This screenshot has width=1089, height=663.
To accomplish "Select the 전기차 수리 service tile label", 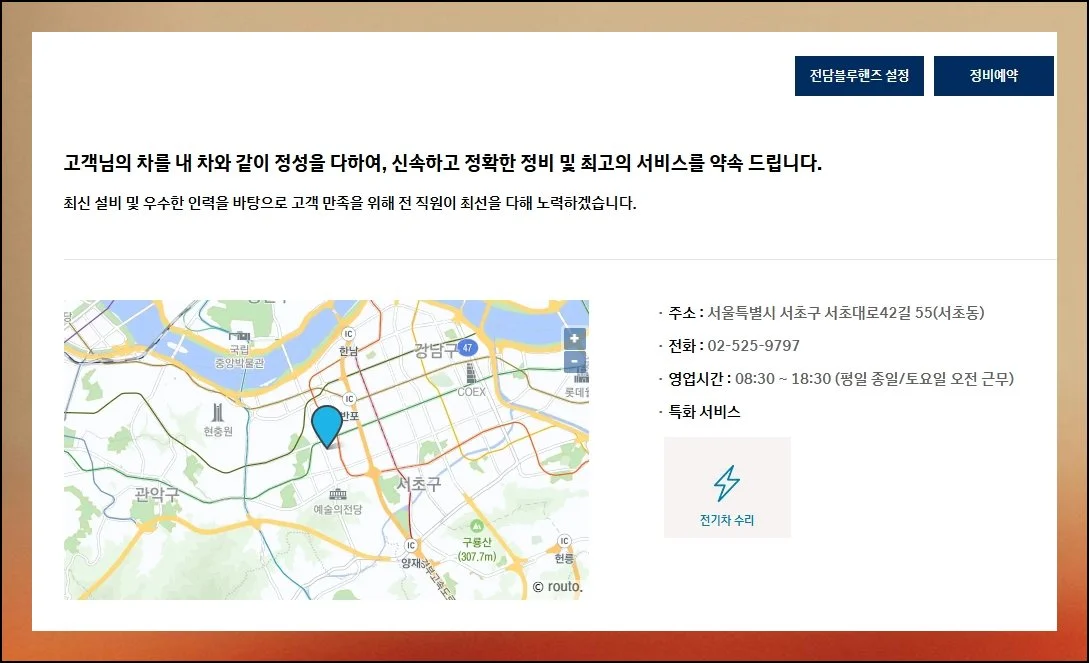I will 727,520.
